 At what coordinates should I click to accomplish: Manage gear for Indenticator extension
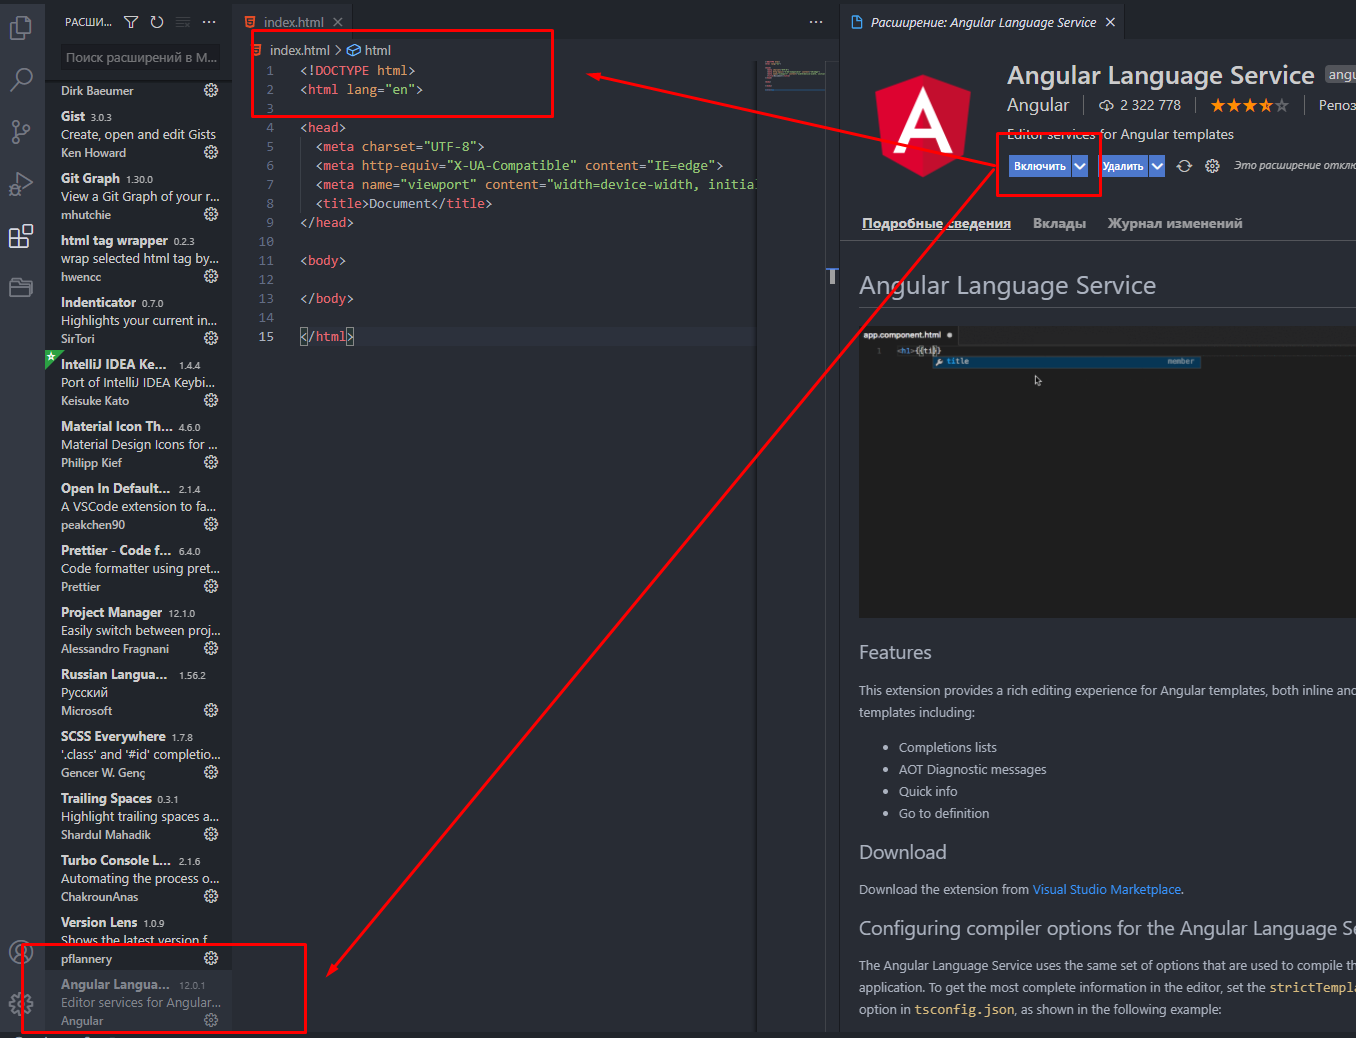[211, 338]
